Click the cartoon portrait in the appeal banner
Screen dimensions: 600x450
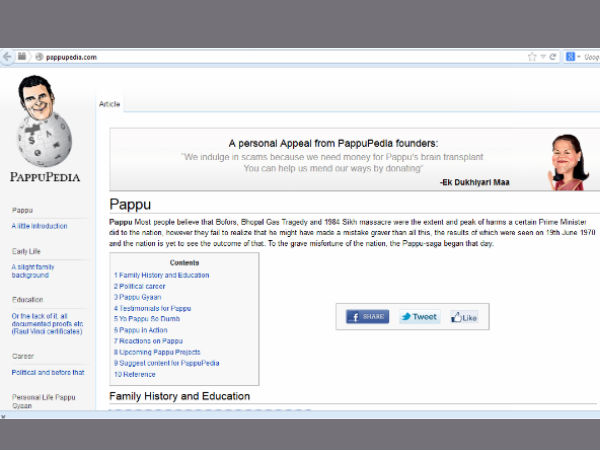coord(567,160)
